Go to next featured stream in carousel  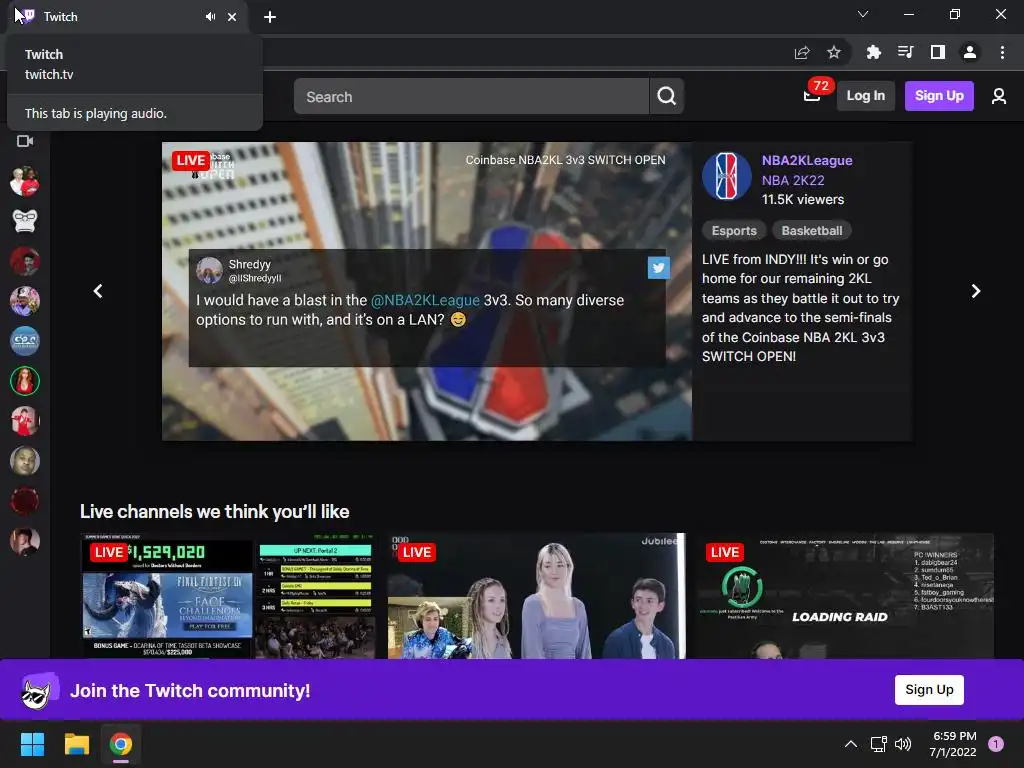tap(976, 291)
